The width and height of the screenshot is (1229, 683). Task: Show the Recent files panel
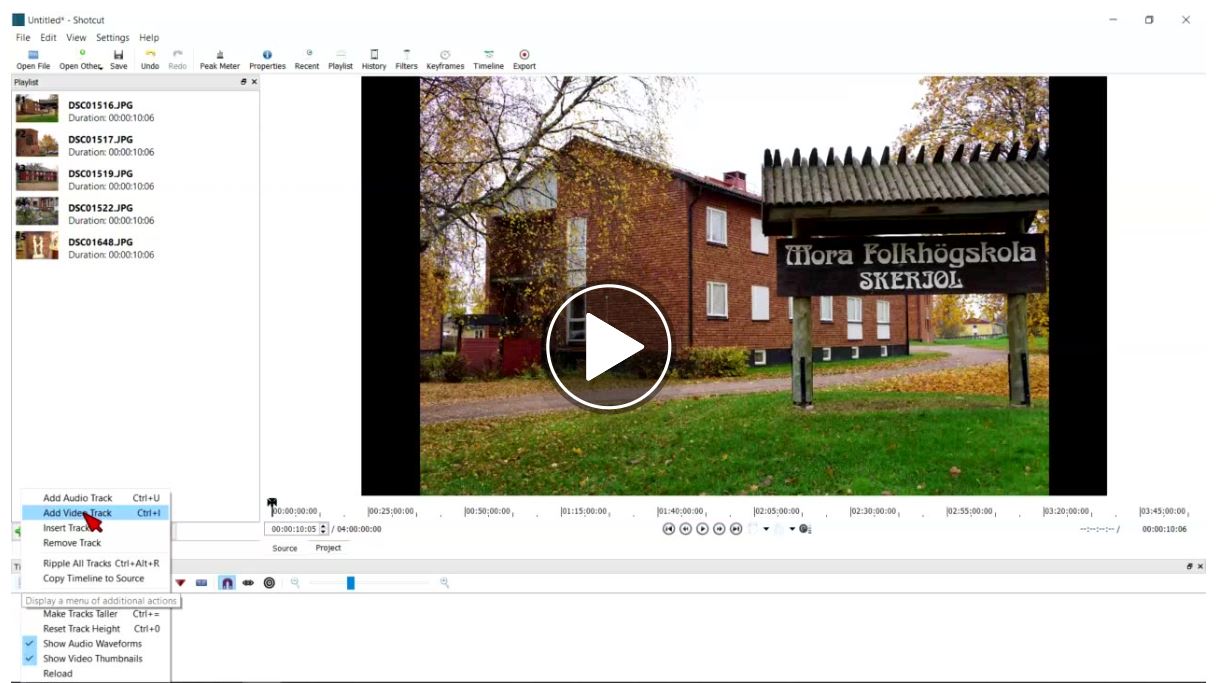pos(307,60)
